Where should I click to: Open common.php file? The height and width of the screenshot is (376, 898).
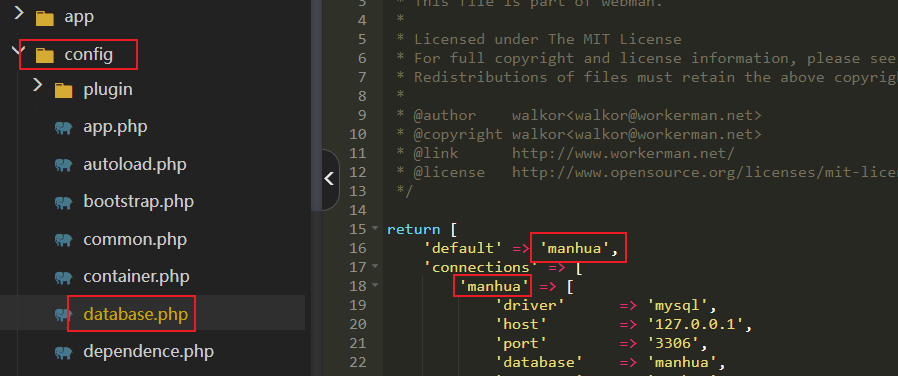point(135,239)
